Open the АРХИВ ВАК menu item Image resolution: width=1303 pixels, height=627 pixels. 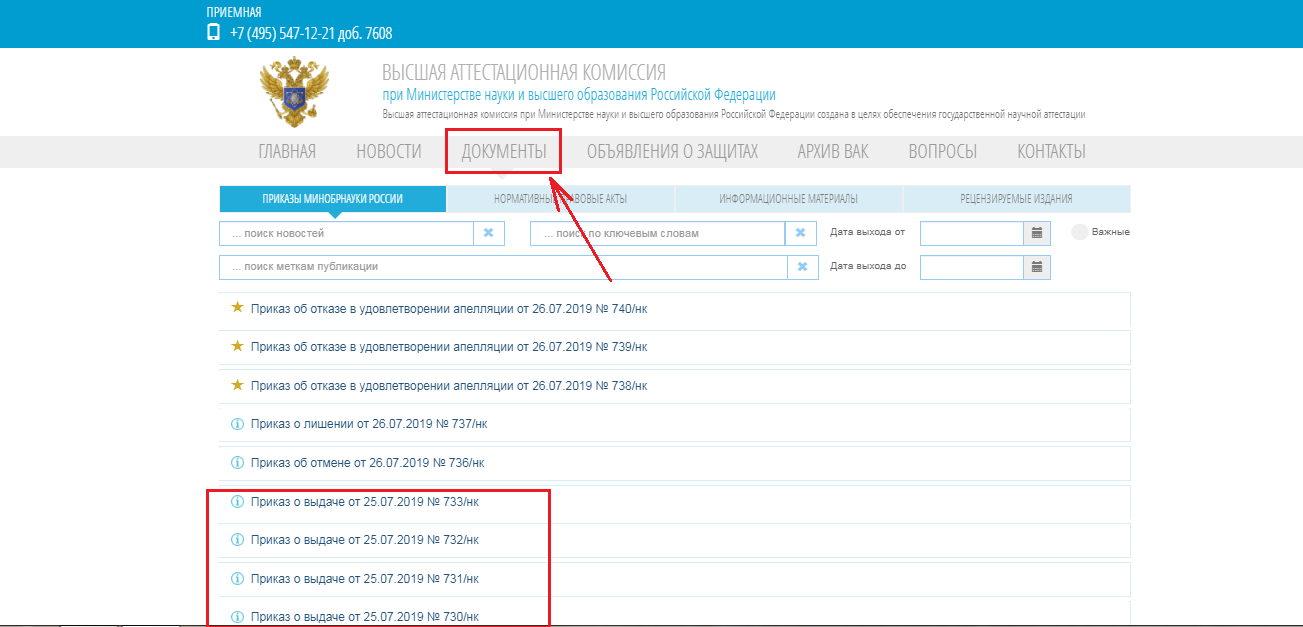pos(832,152)
